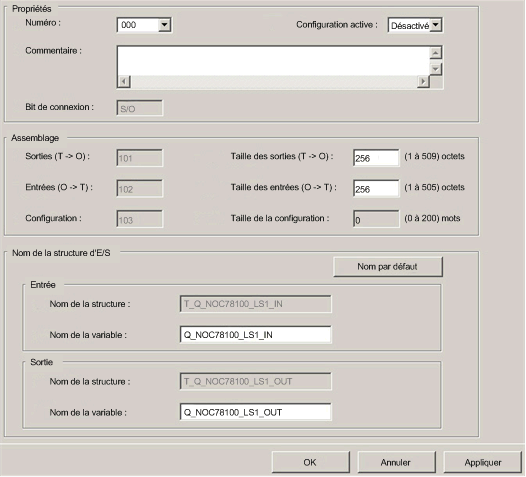Expand the Configuration active dropdown

(x=435, y=25)
